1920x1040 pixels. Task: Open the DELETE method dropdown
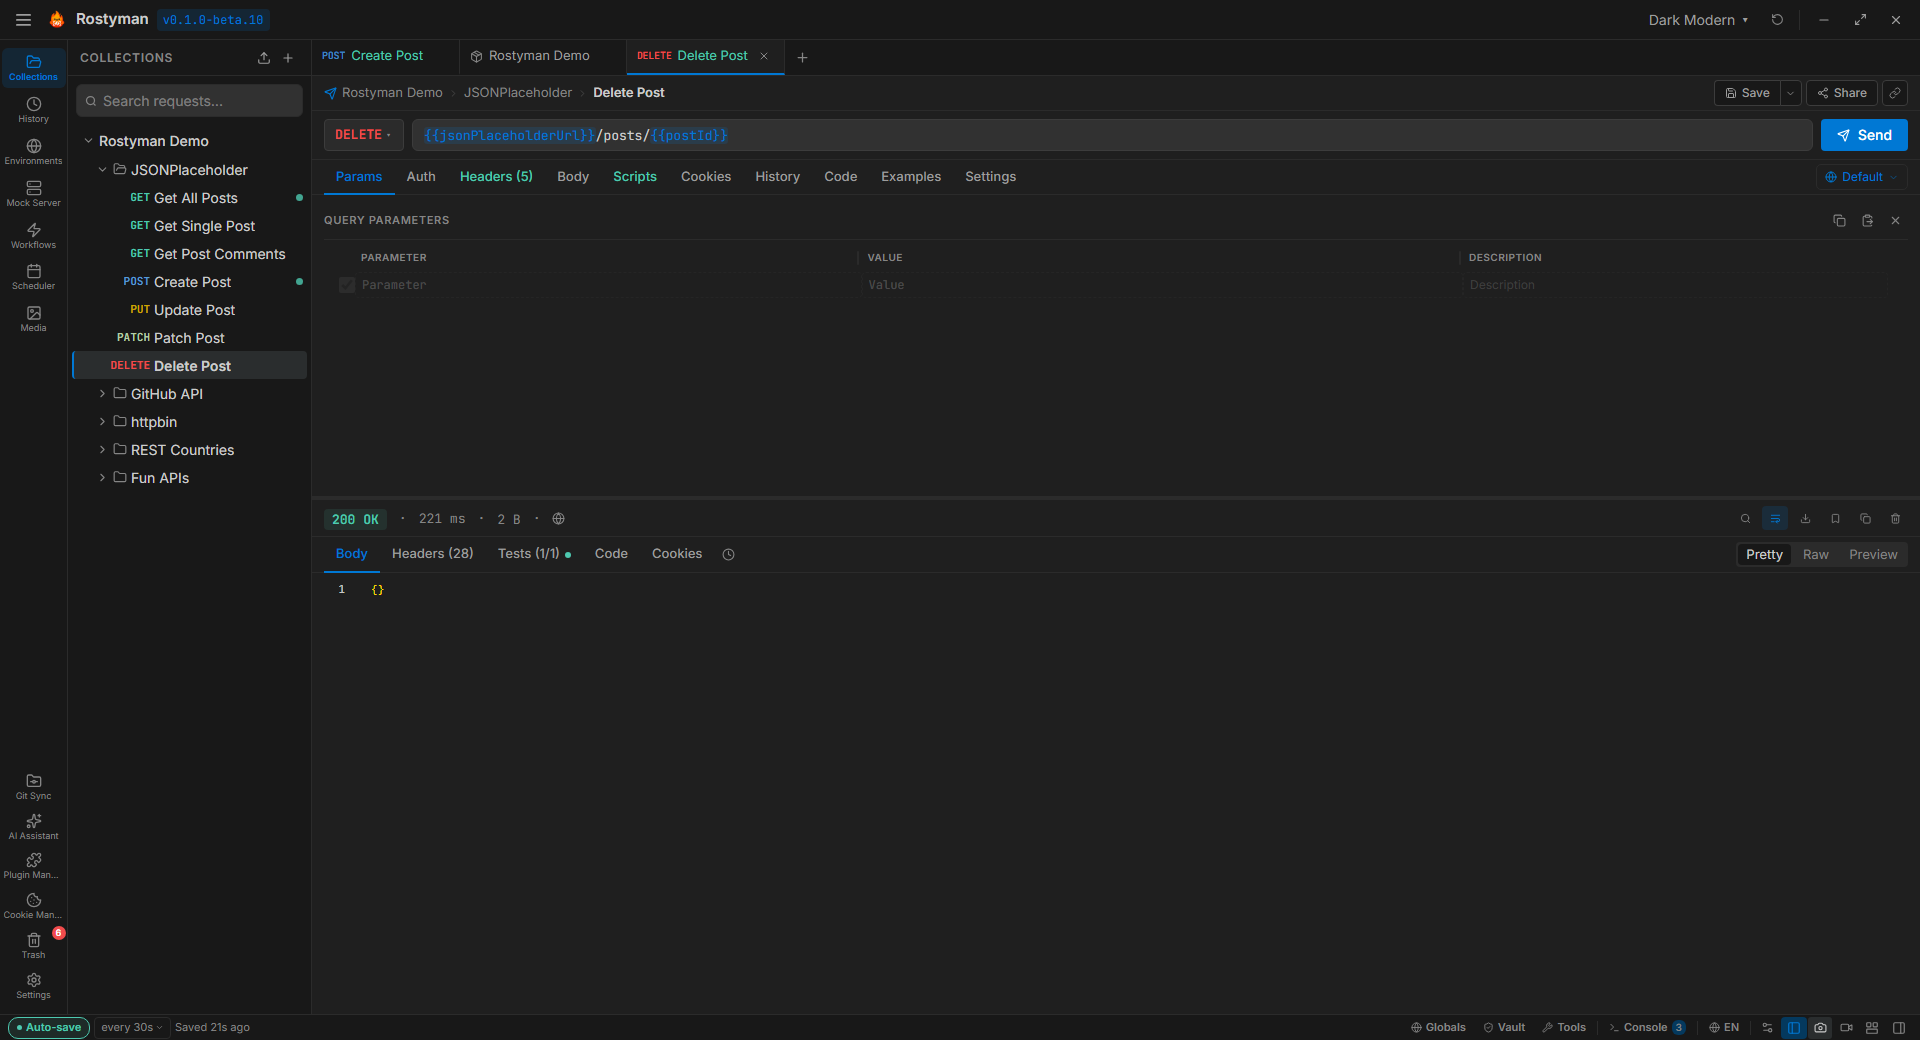point(363,135)
